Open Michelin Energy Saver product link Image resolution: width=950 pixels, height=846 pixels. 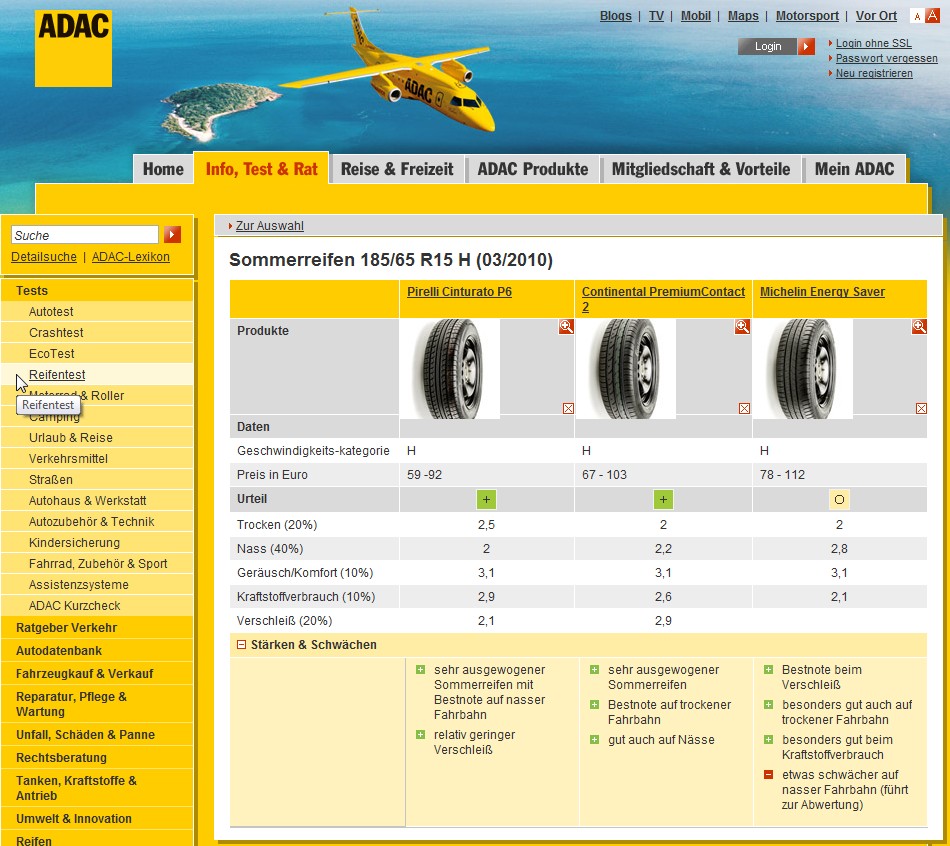pyautogui.click(x=822, y=291)
